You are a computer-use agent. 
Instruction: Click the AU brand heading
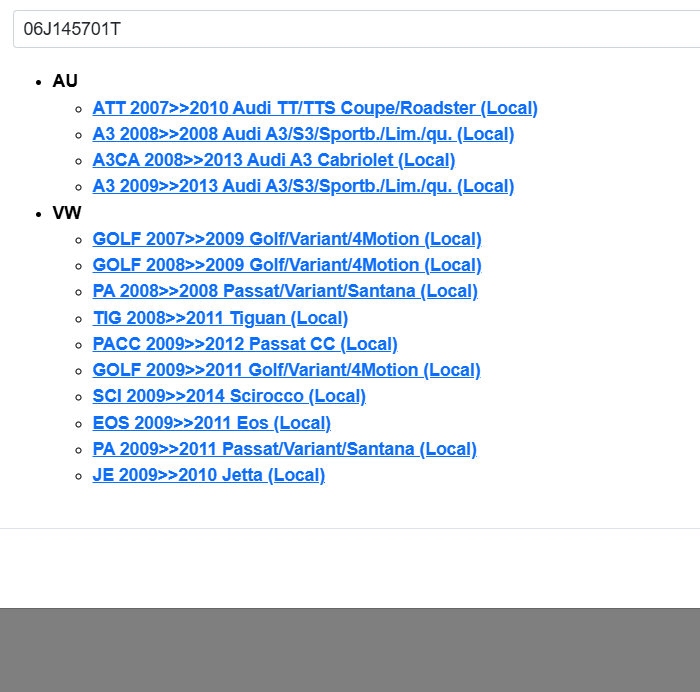coord(65,81)
